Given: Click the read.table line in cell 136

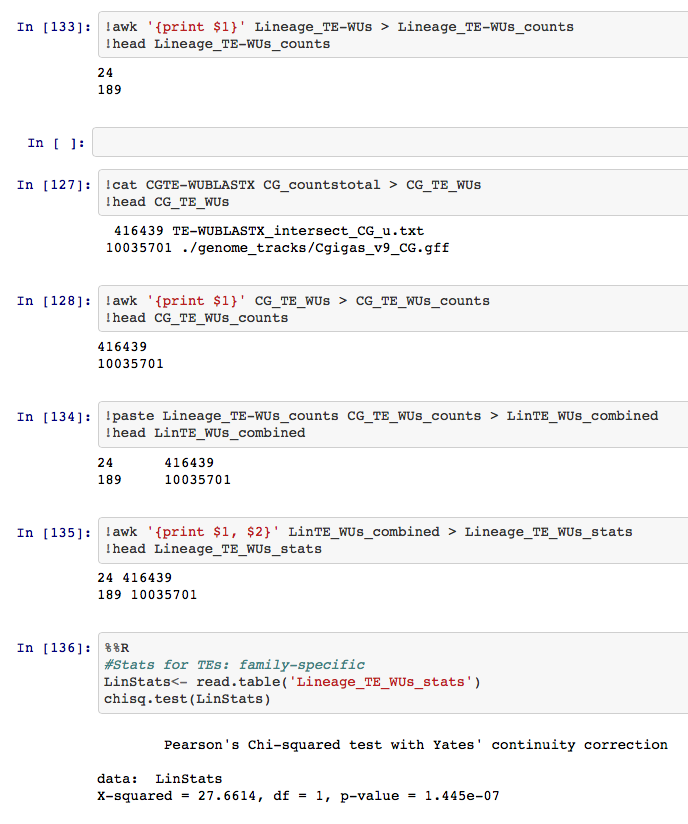Looking at the screenshot, I should (292, 682).
